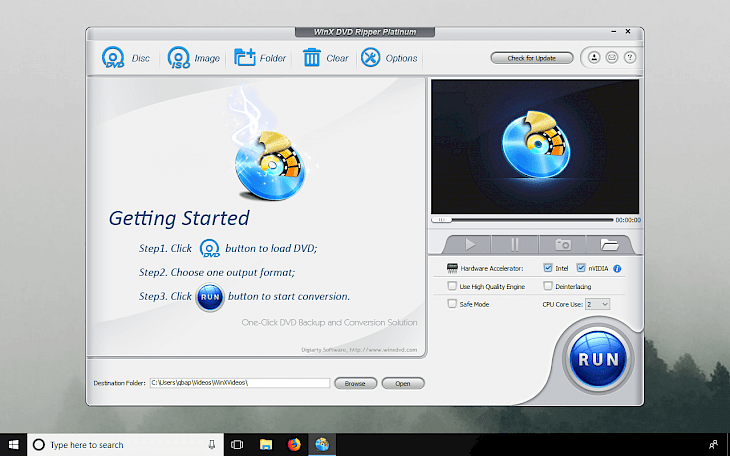
Task: Click the taskbar search box
Action: (125, 445)
